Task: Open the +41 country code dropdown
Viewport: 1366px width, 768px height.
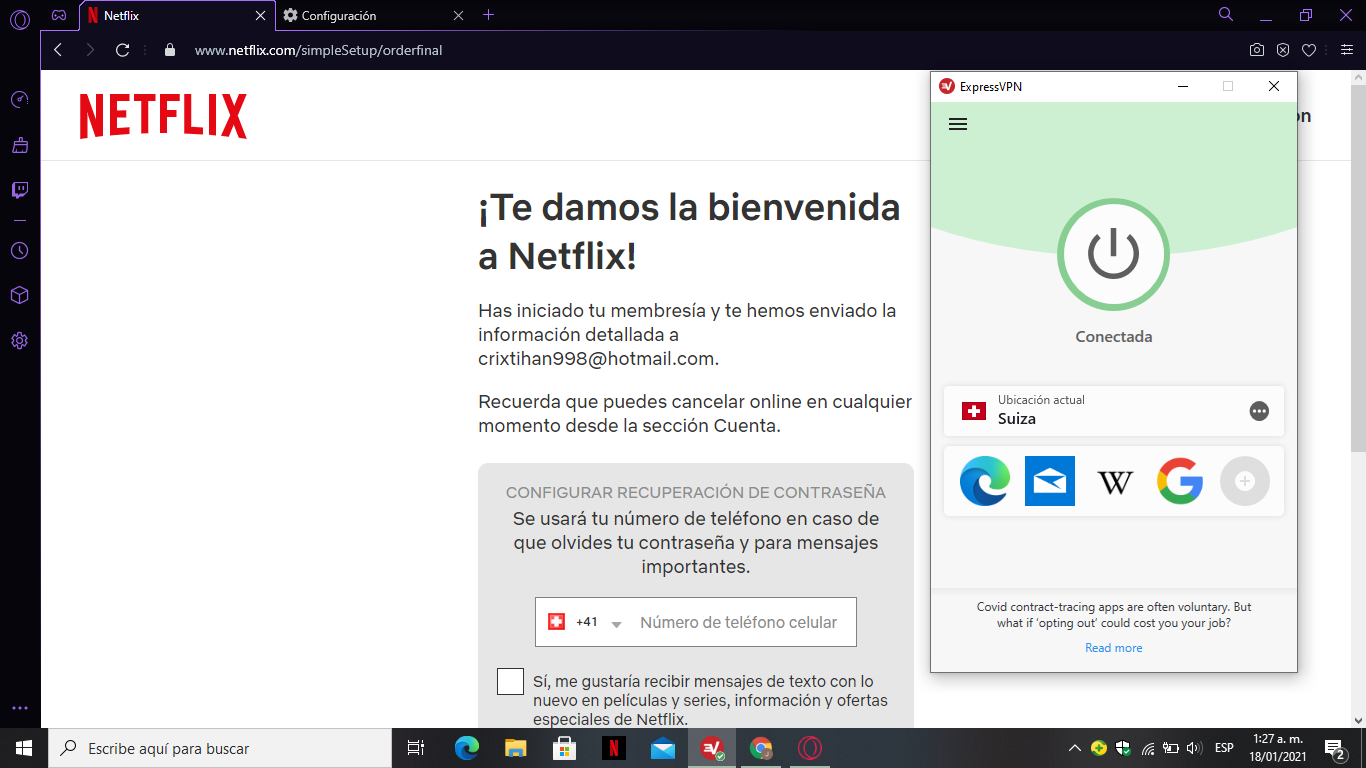Action: pyautogui.click(x=586, y=622)
